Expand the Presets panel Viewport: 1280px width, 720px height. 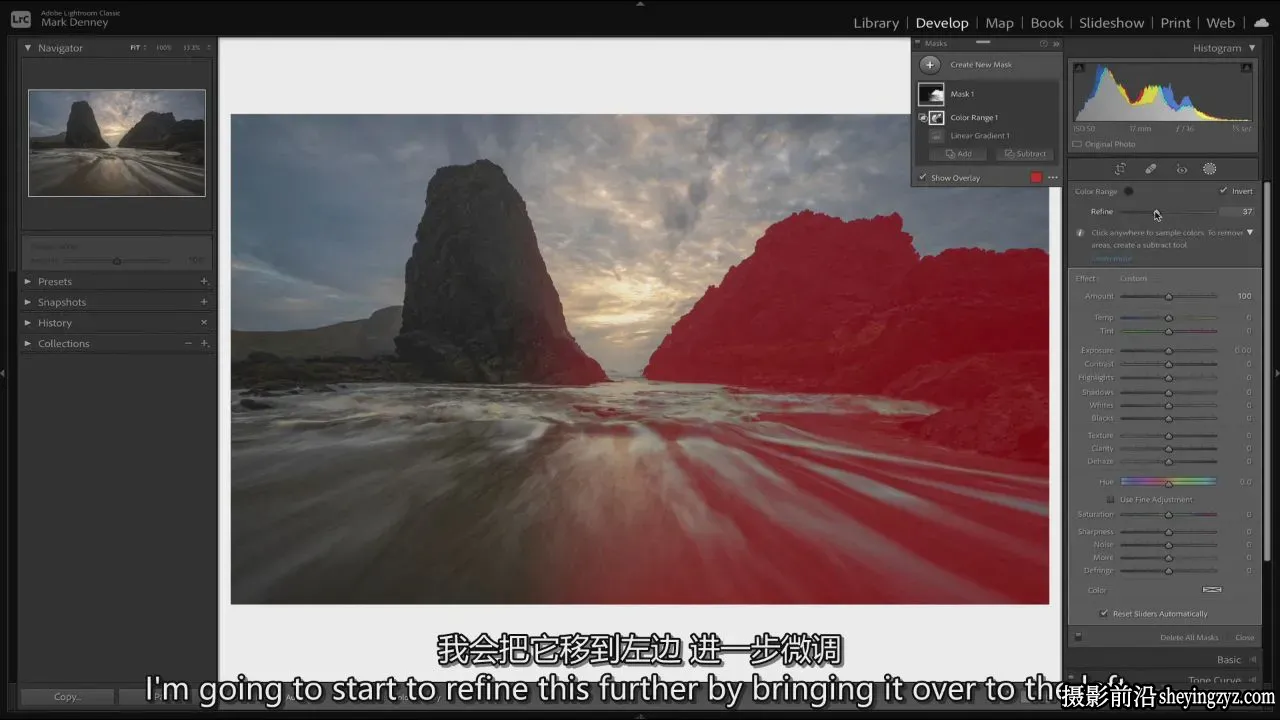28,282
